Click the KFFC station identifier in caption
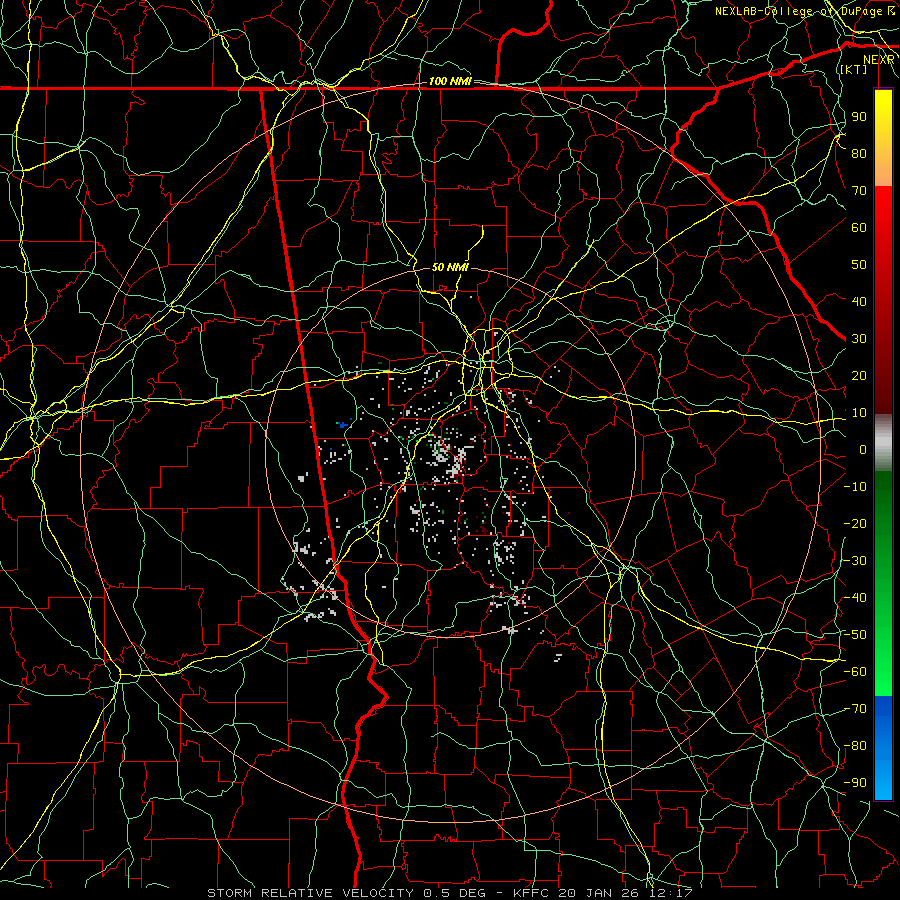Image resolution: width=900 pixels, height=900 pixels. pos(531,893)
